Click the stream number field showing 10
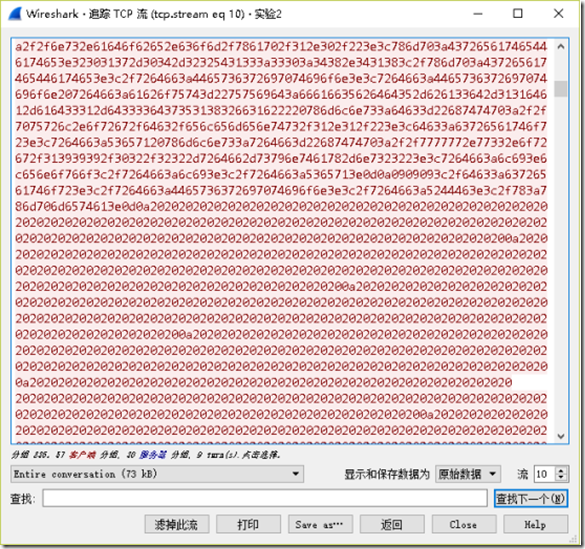Viewport: 585px width, 549px height. (545, 474)
